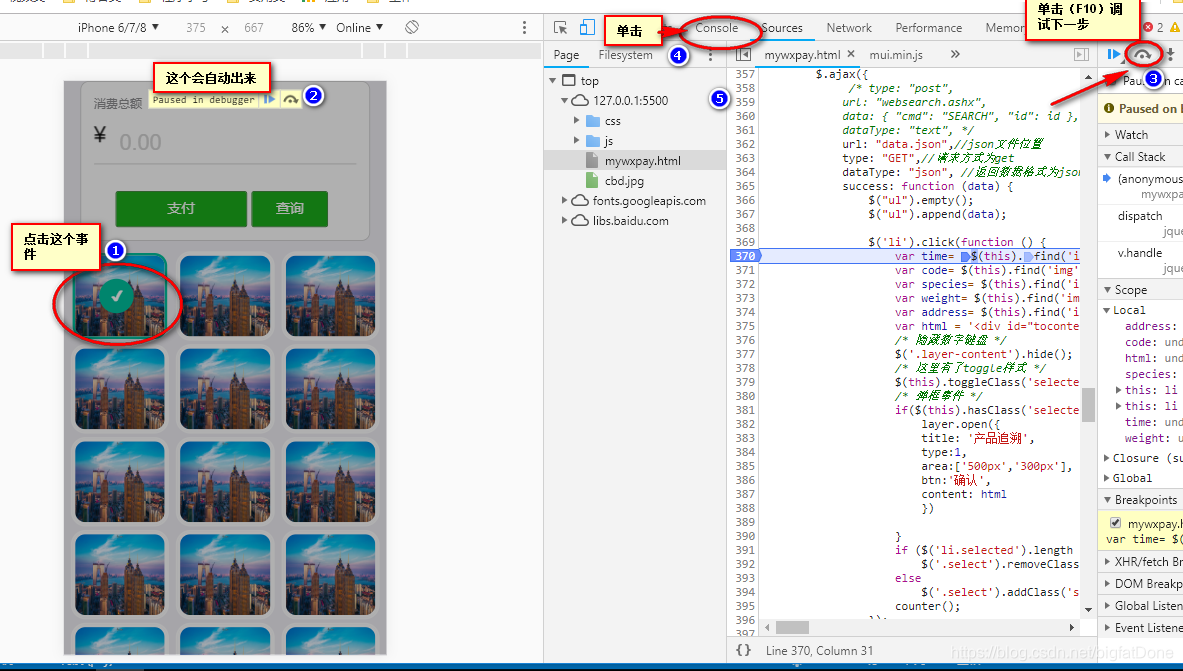The image size is (1183, 671).
Task: Resume script execution in DevTools debugger
Action: [x=1113, y=54]
